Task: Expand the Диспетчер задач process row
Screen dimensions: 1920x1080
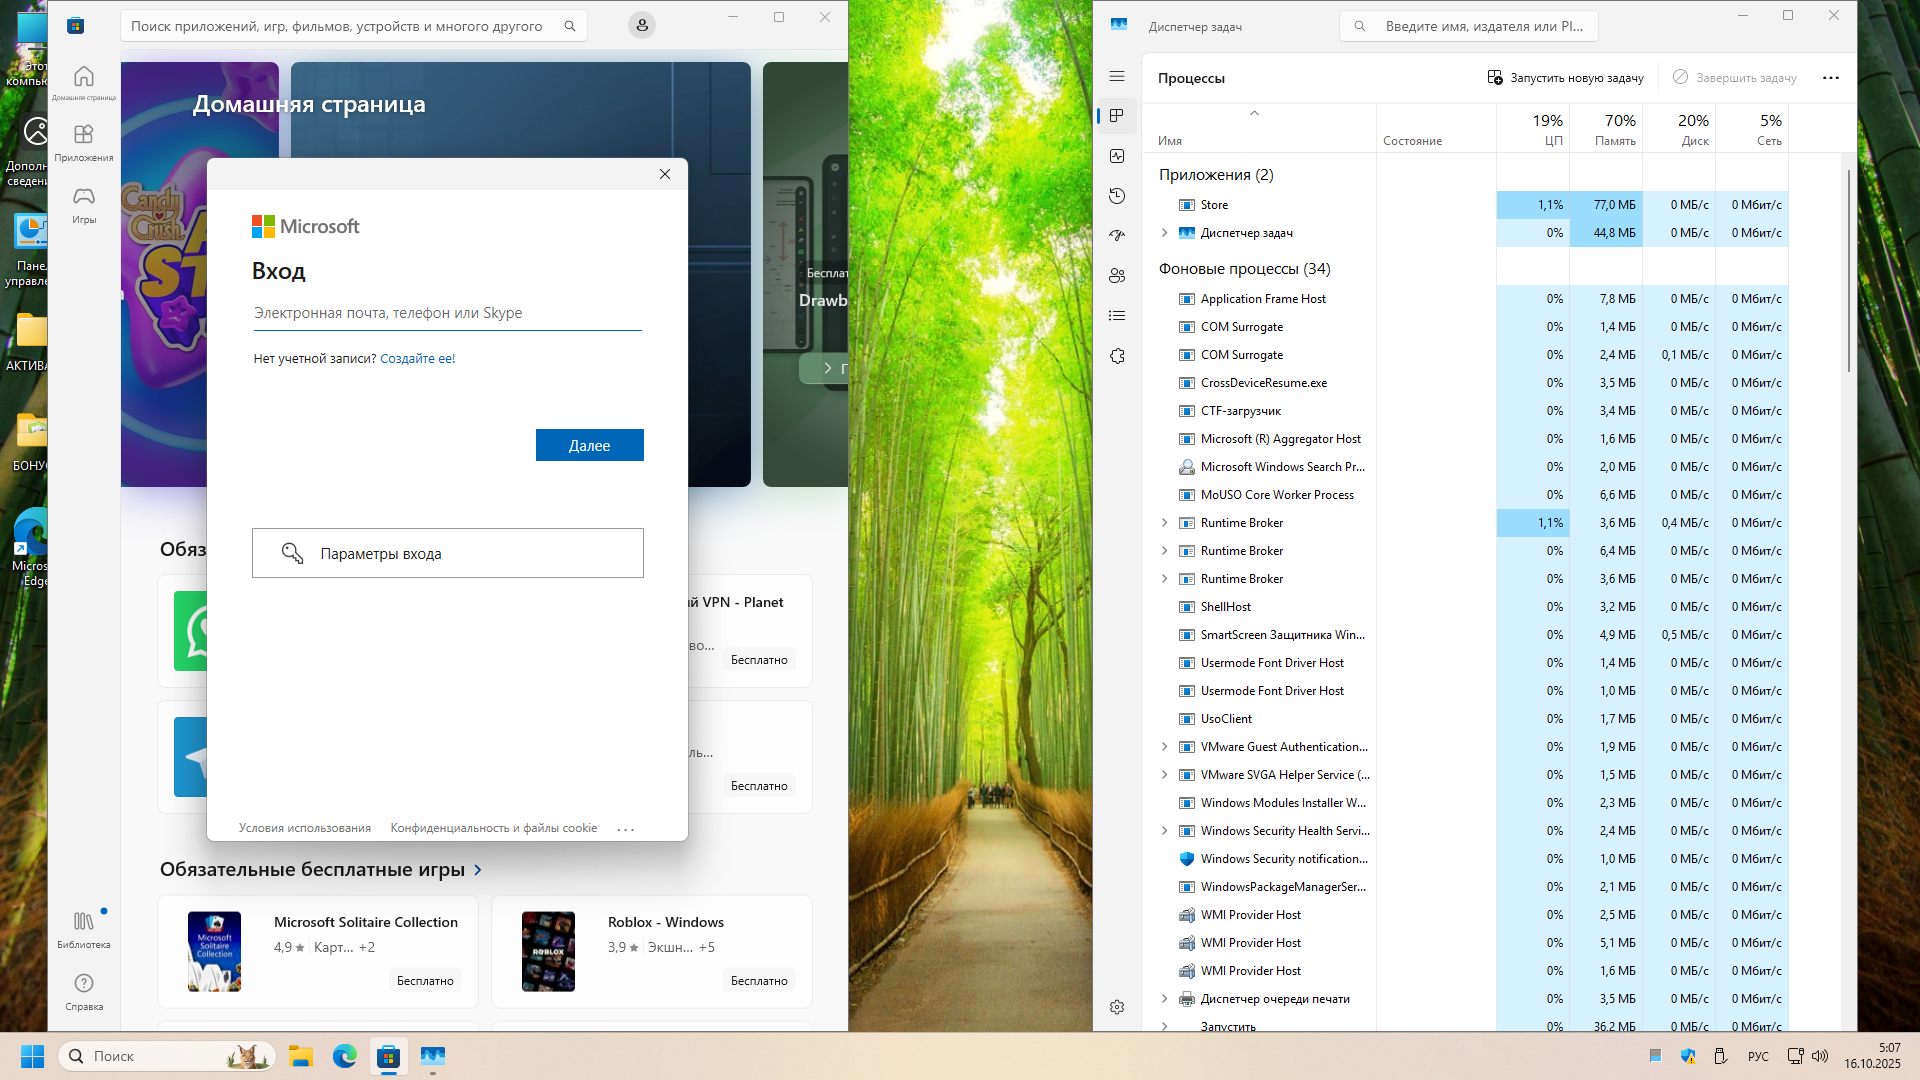Action: (1164, 233)
